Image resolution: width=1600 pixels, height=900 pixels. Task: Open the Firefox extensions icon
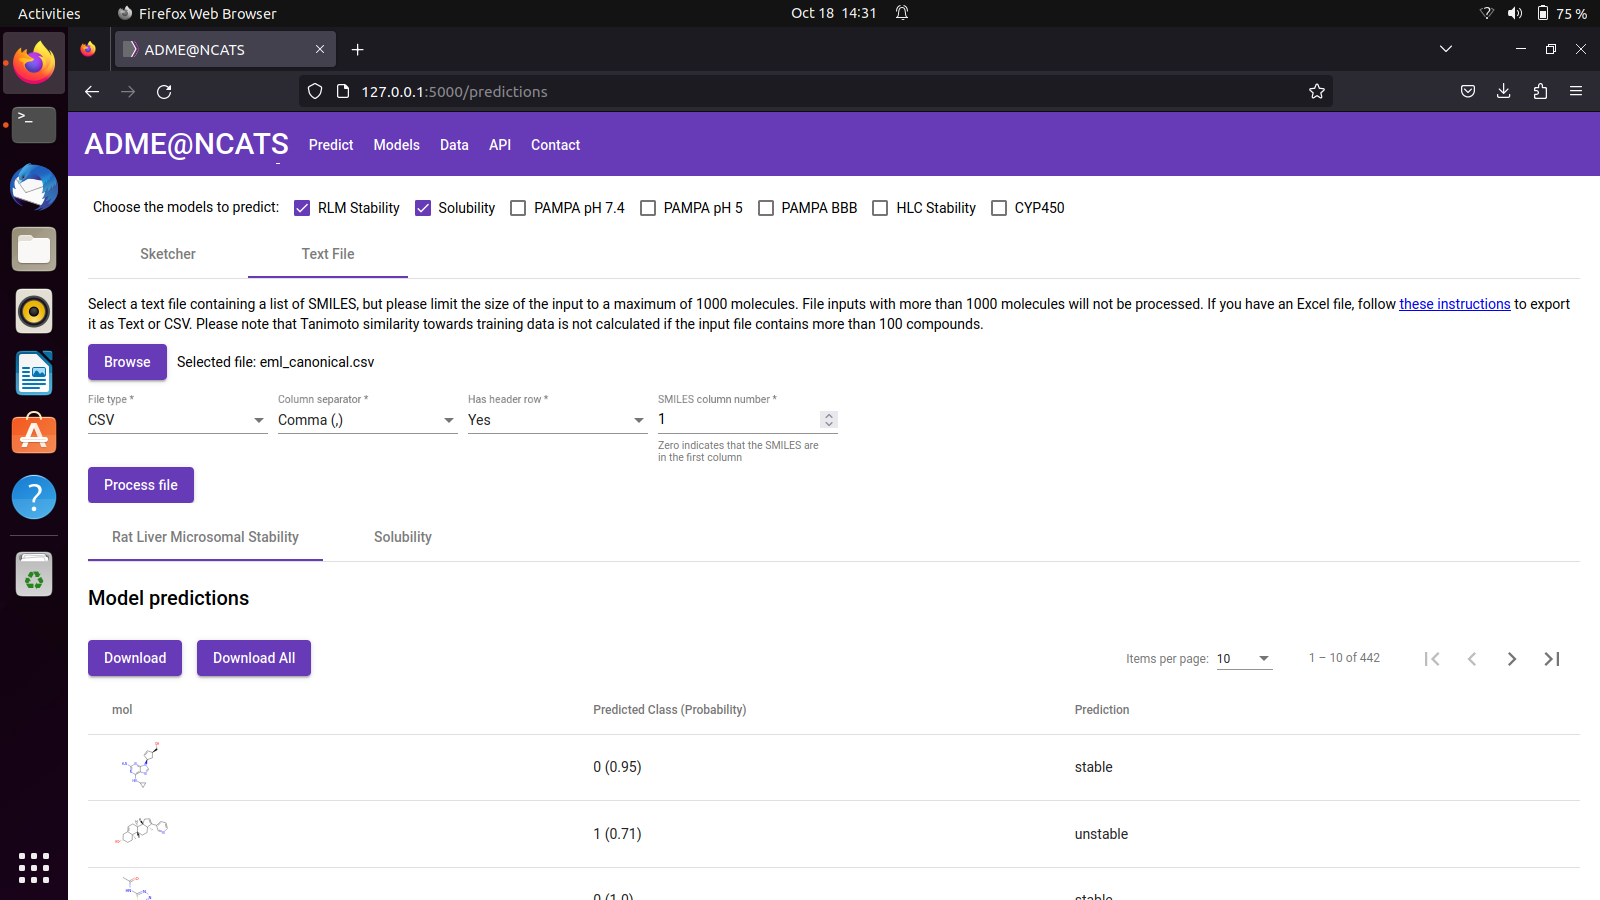tap(1540, 91)
